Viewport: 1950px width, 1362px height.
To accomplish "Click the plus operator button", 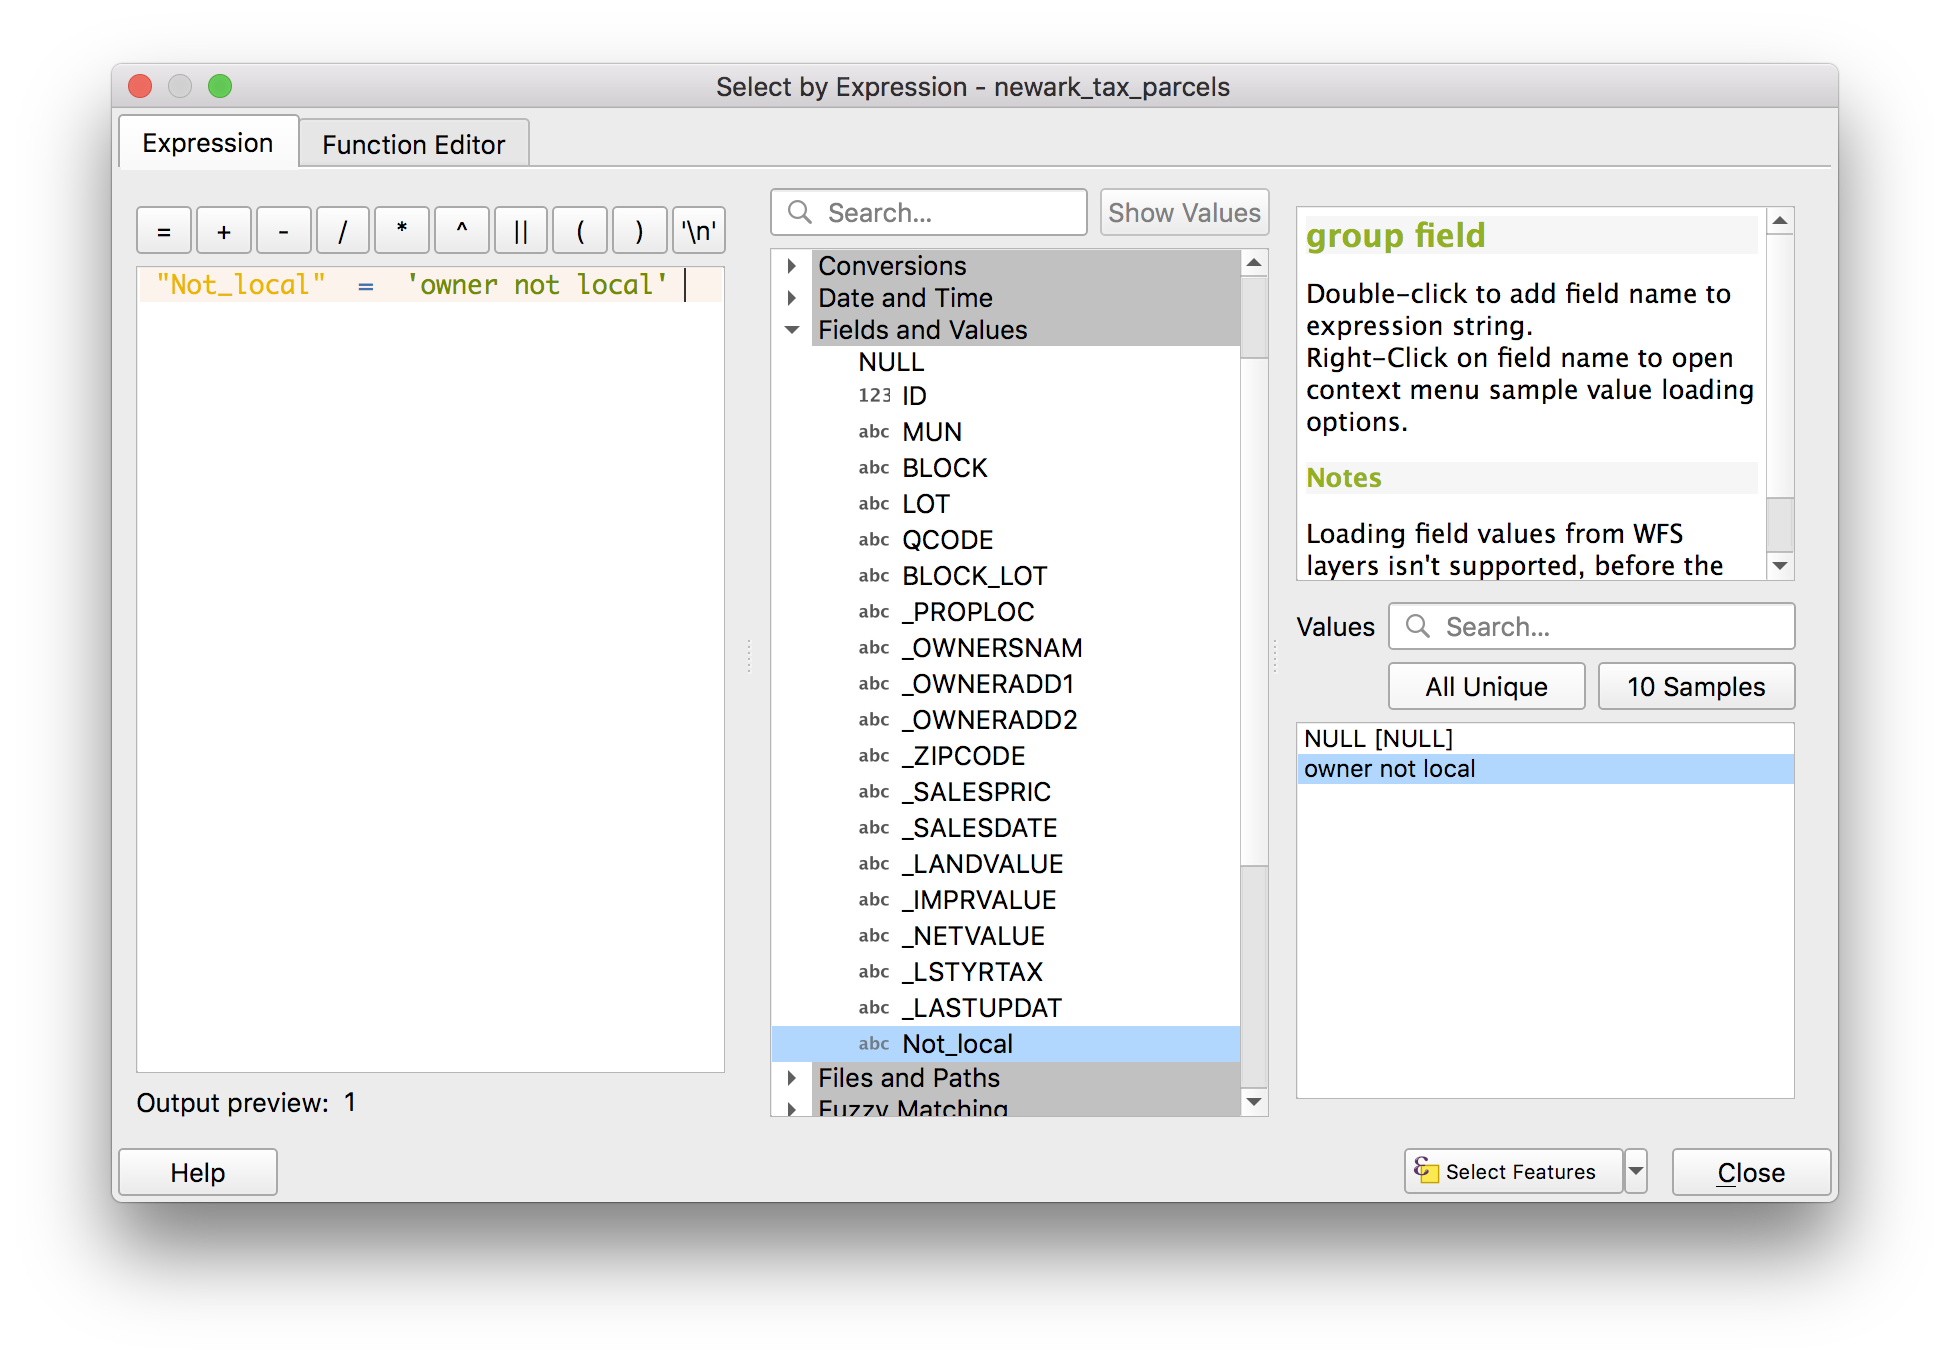I will tap(224, 231).
